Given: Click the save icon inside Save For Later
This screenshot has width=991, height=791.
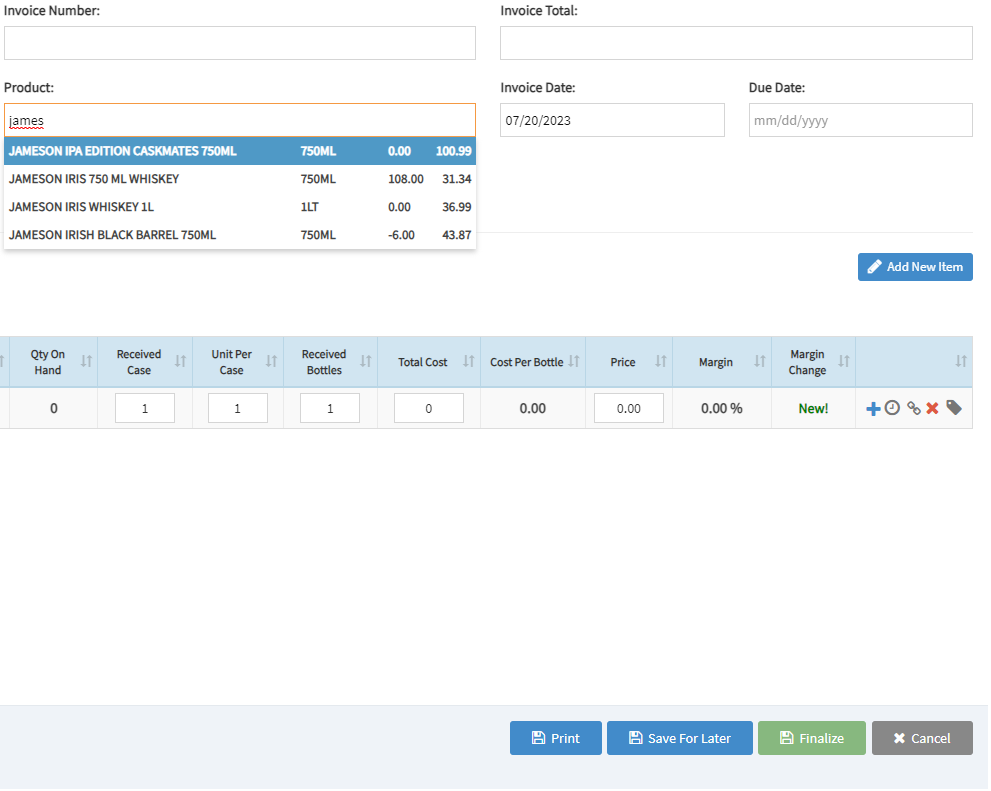Looking at the screenshot, I should tap(635, 738).
